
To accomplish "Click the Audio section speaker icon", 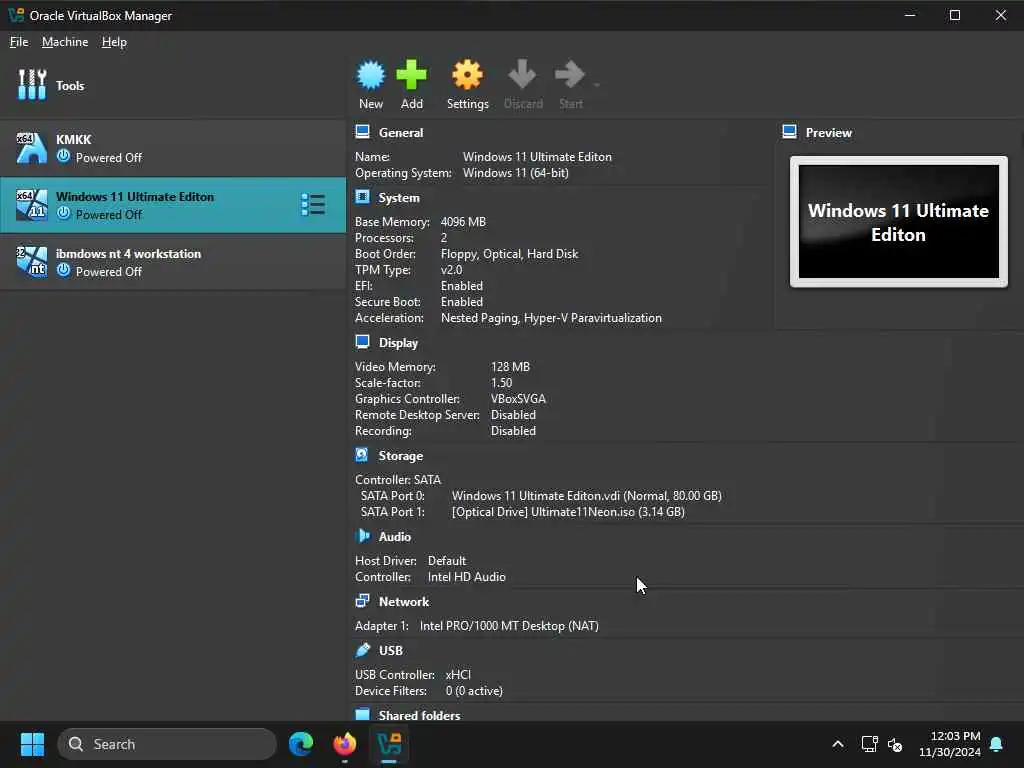I will click(362, 536).
